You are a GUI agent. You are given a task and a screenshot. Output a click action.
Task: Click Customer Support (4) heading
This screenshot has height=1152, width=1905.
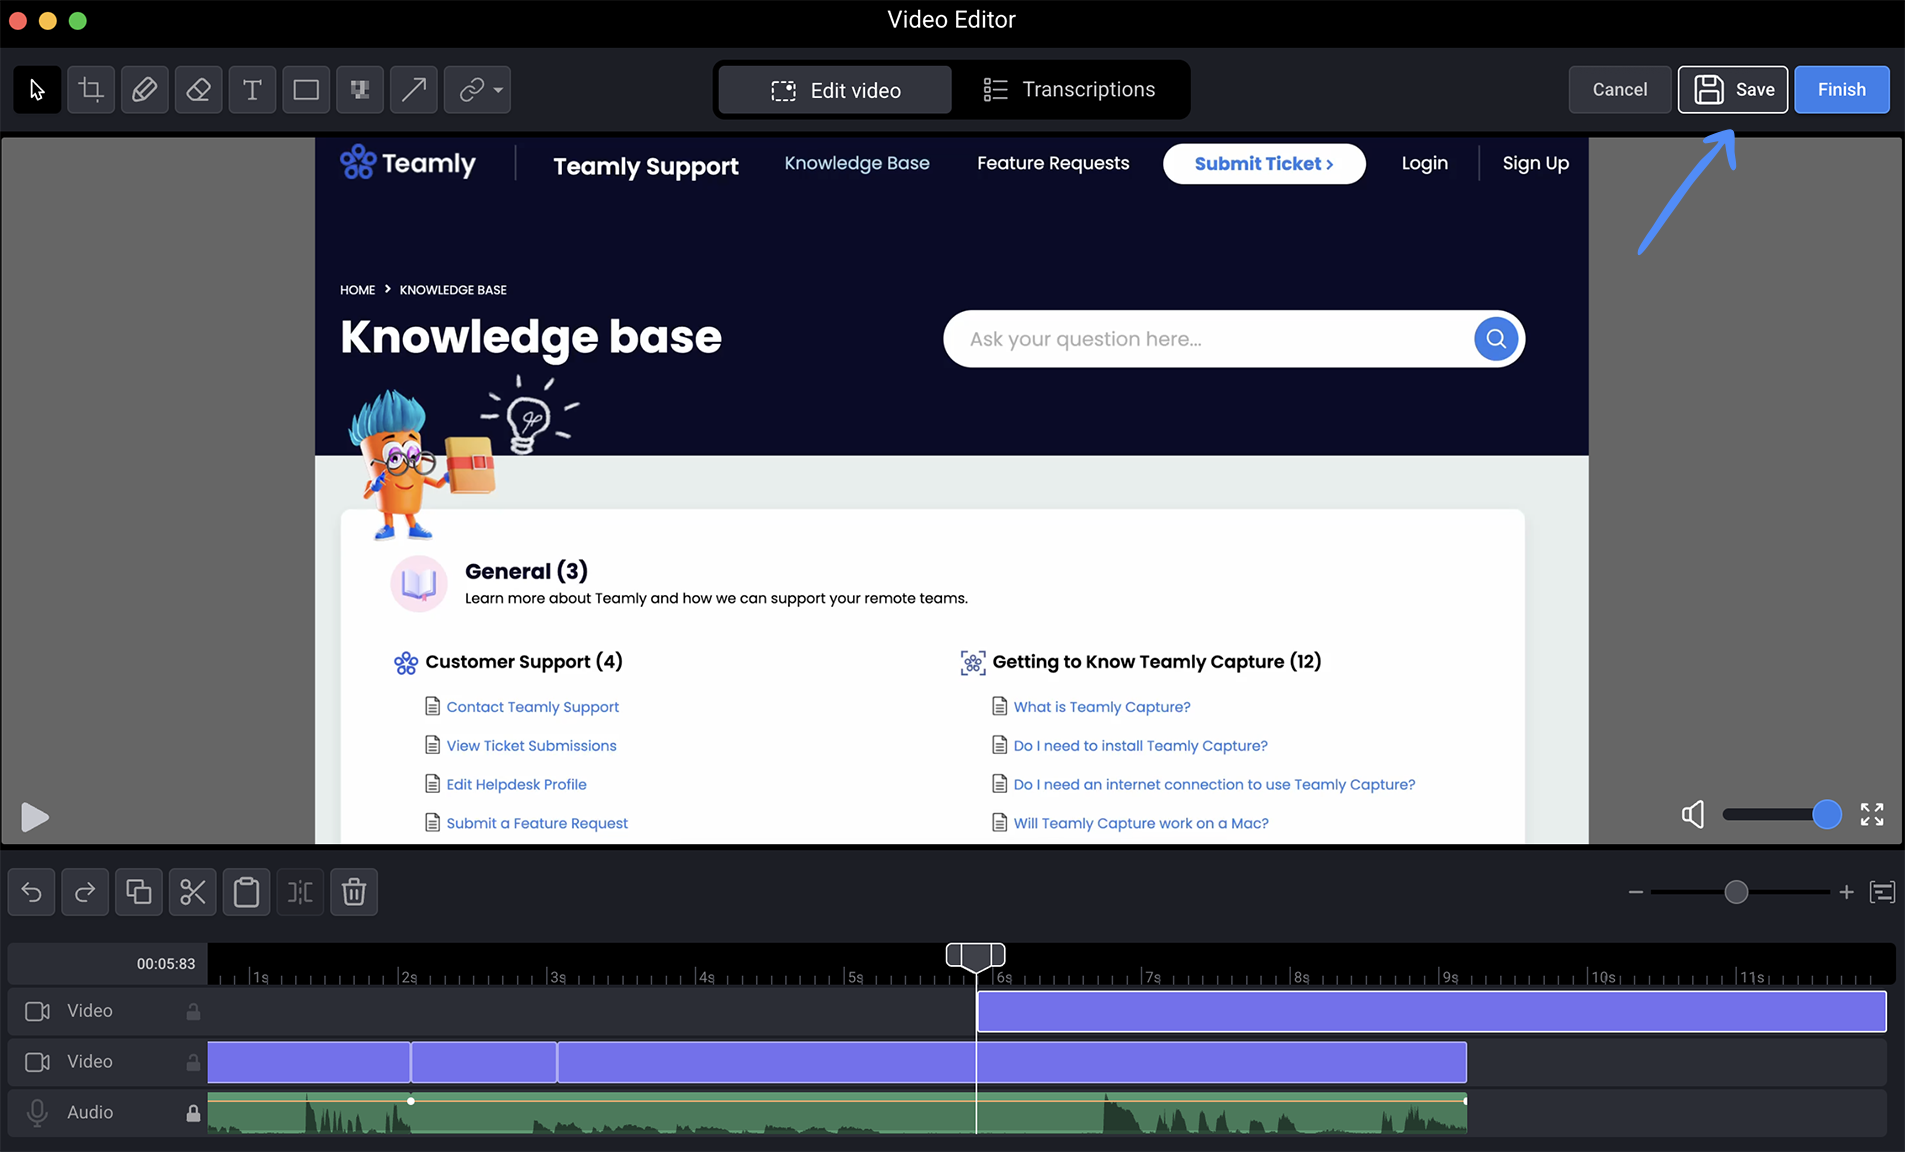[x=524, y=662]
